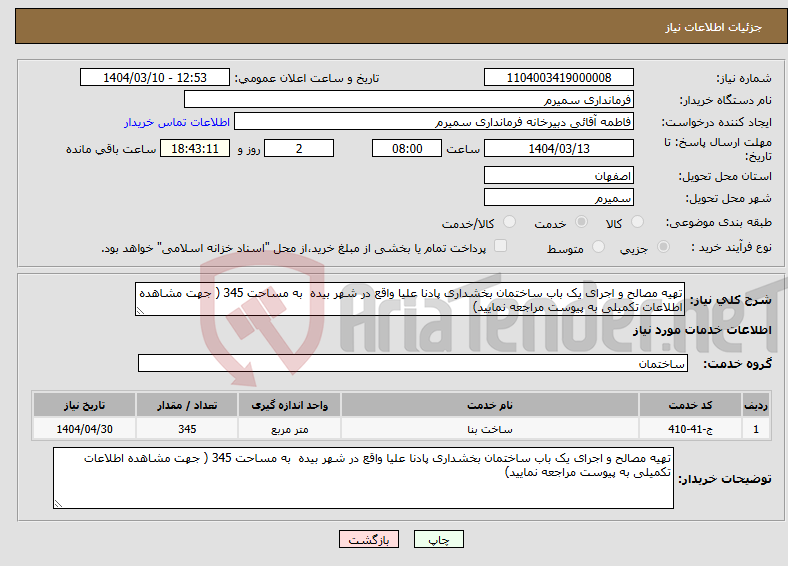This screenshot has height=566, width=788.
Task: Click service code cell ج-41-410
Action: tap(690, 429)
